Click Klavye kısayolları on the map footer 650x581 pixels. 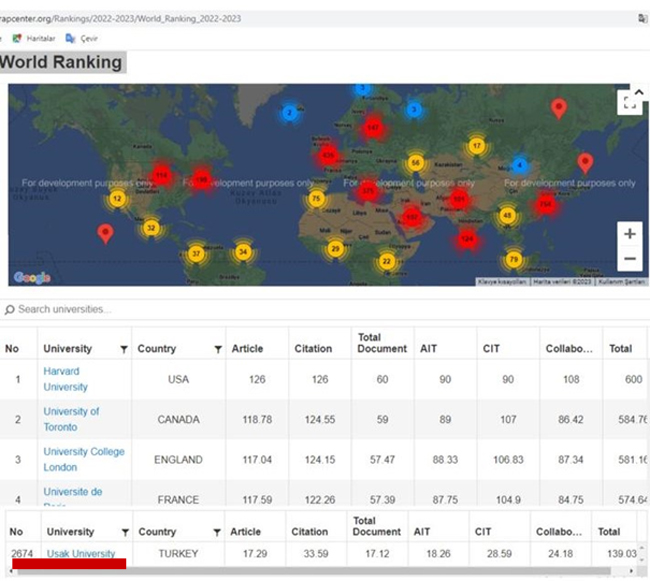coord(502,282)
